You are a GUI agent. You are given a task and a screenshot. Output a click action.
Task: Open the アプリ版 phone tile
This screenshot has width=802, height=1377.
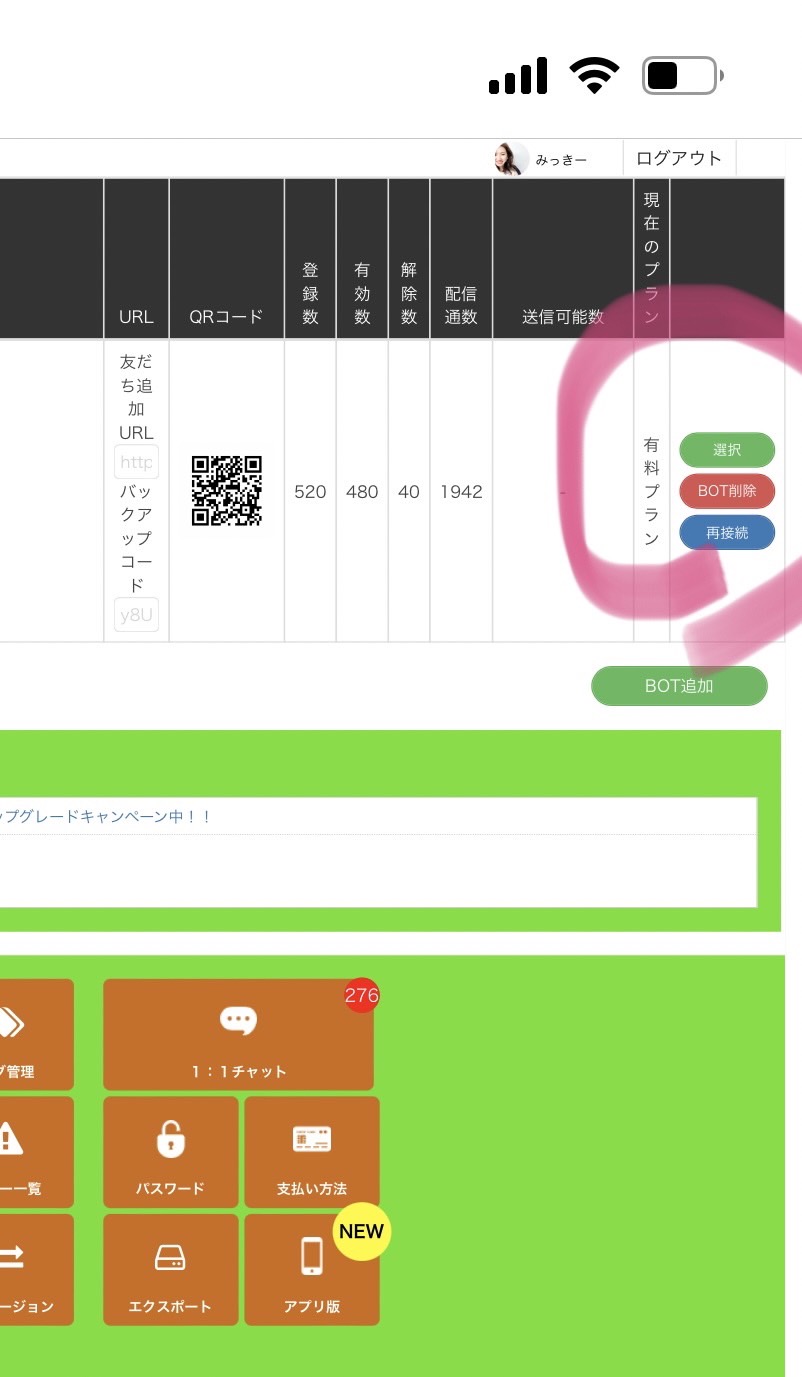tap(312, 1270)
